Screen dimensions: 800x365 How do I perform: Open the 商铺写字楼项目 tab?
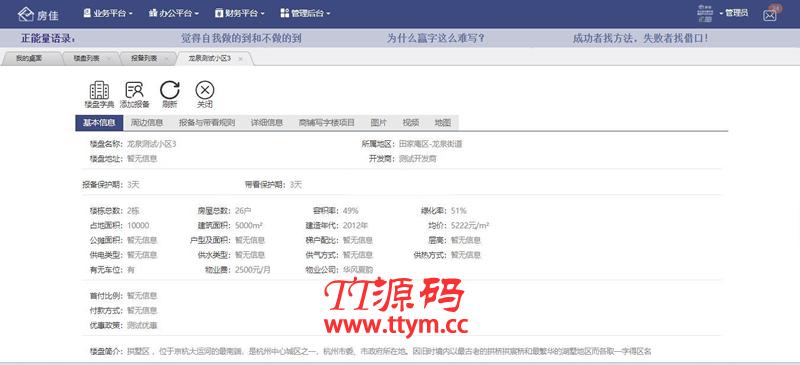[x=327, y=123]
